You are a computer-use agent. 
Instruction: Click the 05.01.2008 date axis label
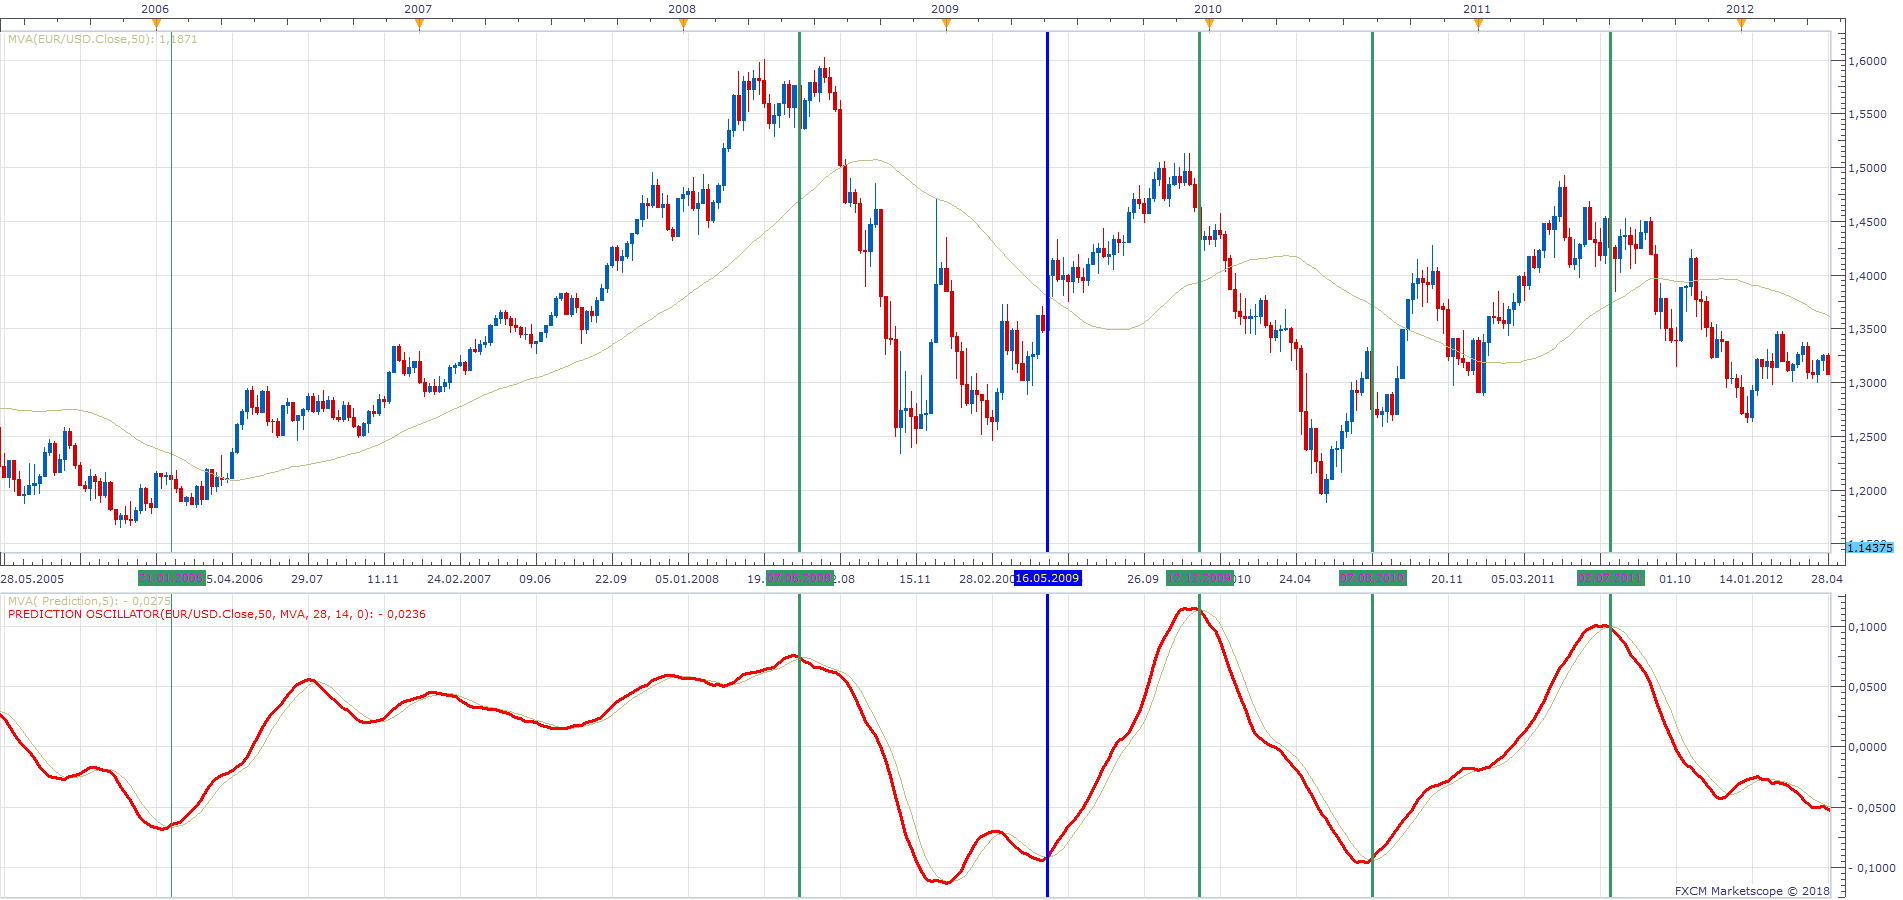point(687,579)
